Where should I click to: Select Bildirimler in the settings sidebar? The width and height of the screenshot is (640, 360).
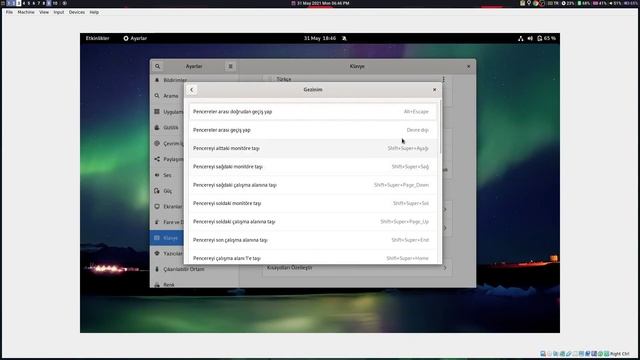tap(176, 80)
